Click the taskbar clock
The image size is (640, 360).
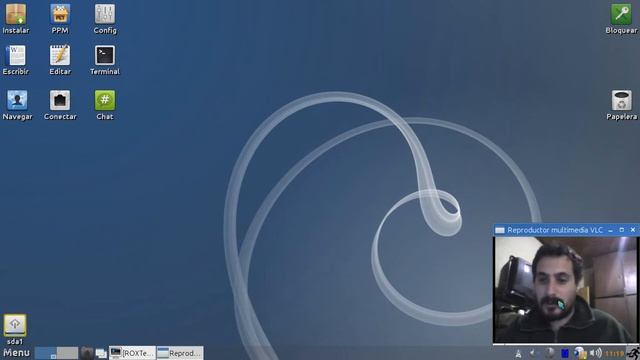point(614,353)
